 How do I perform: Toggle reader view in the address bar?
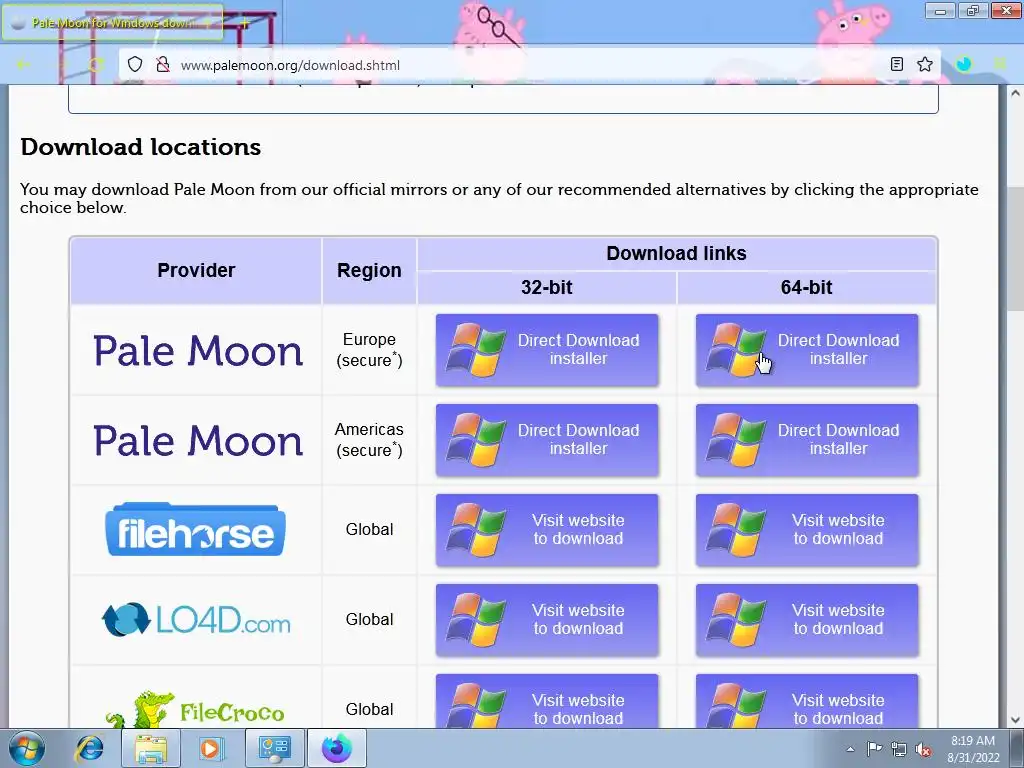coord(897,64)
